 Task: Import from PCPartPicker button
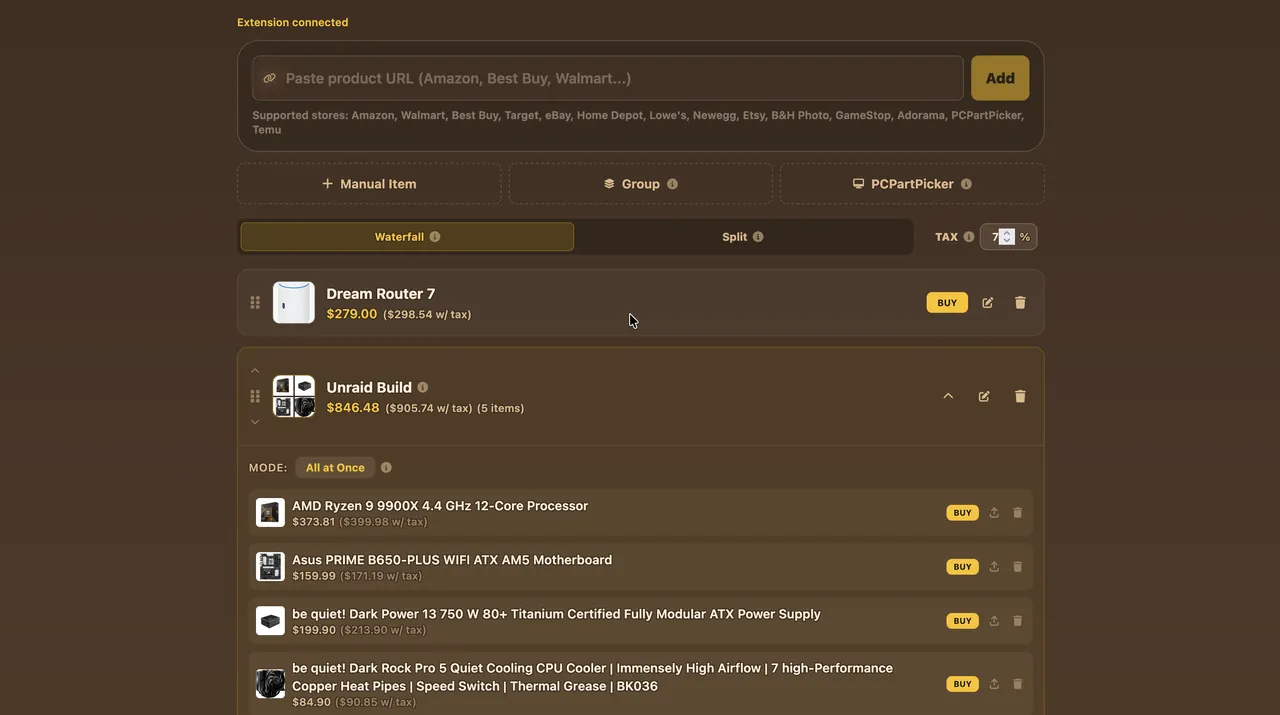(x=912, y=184)
